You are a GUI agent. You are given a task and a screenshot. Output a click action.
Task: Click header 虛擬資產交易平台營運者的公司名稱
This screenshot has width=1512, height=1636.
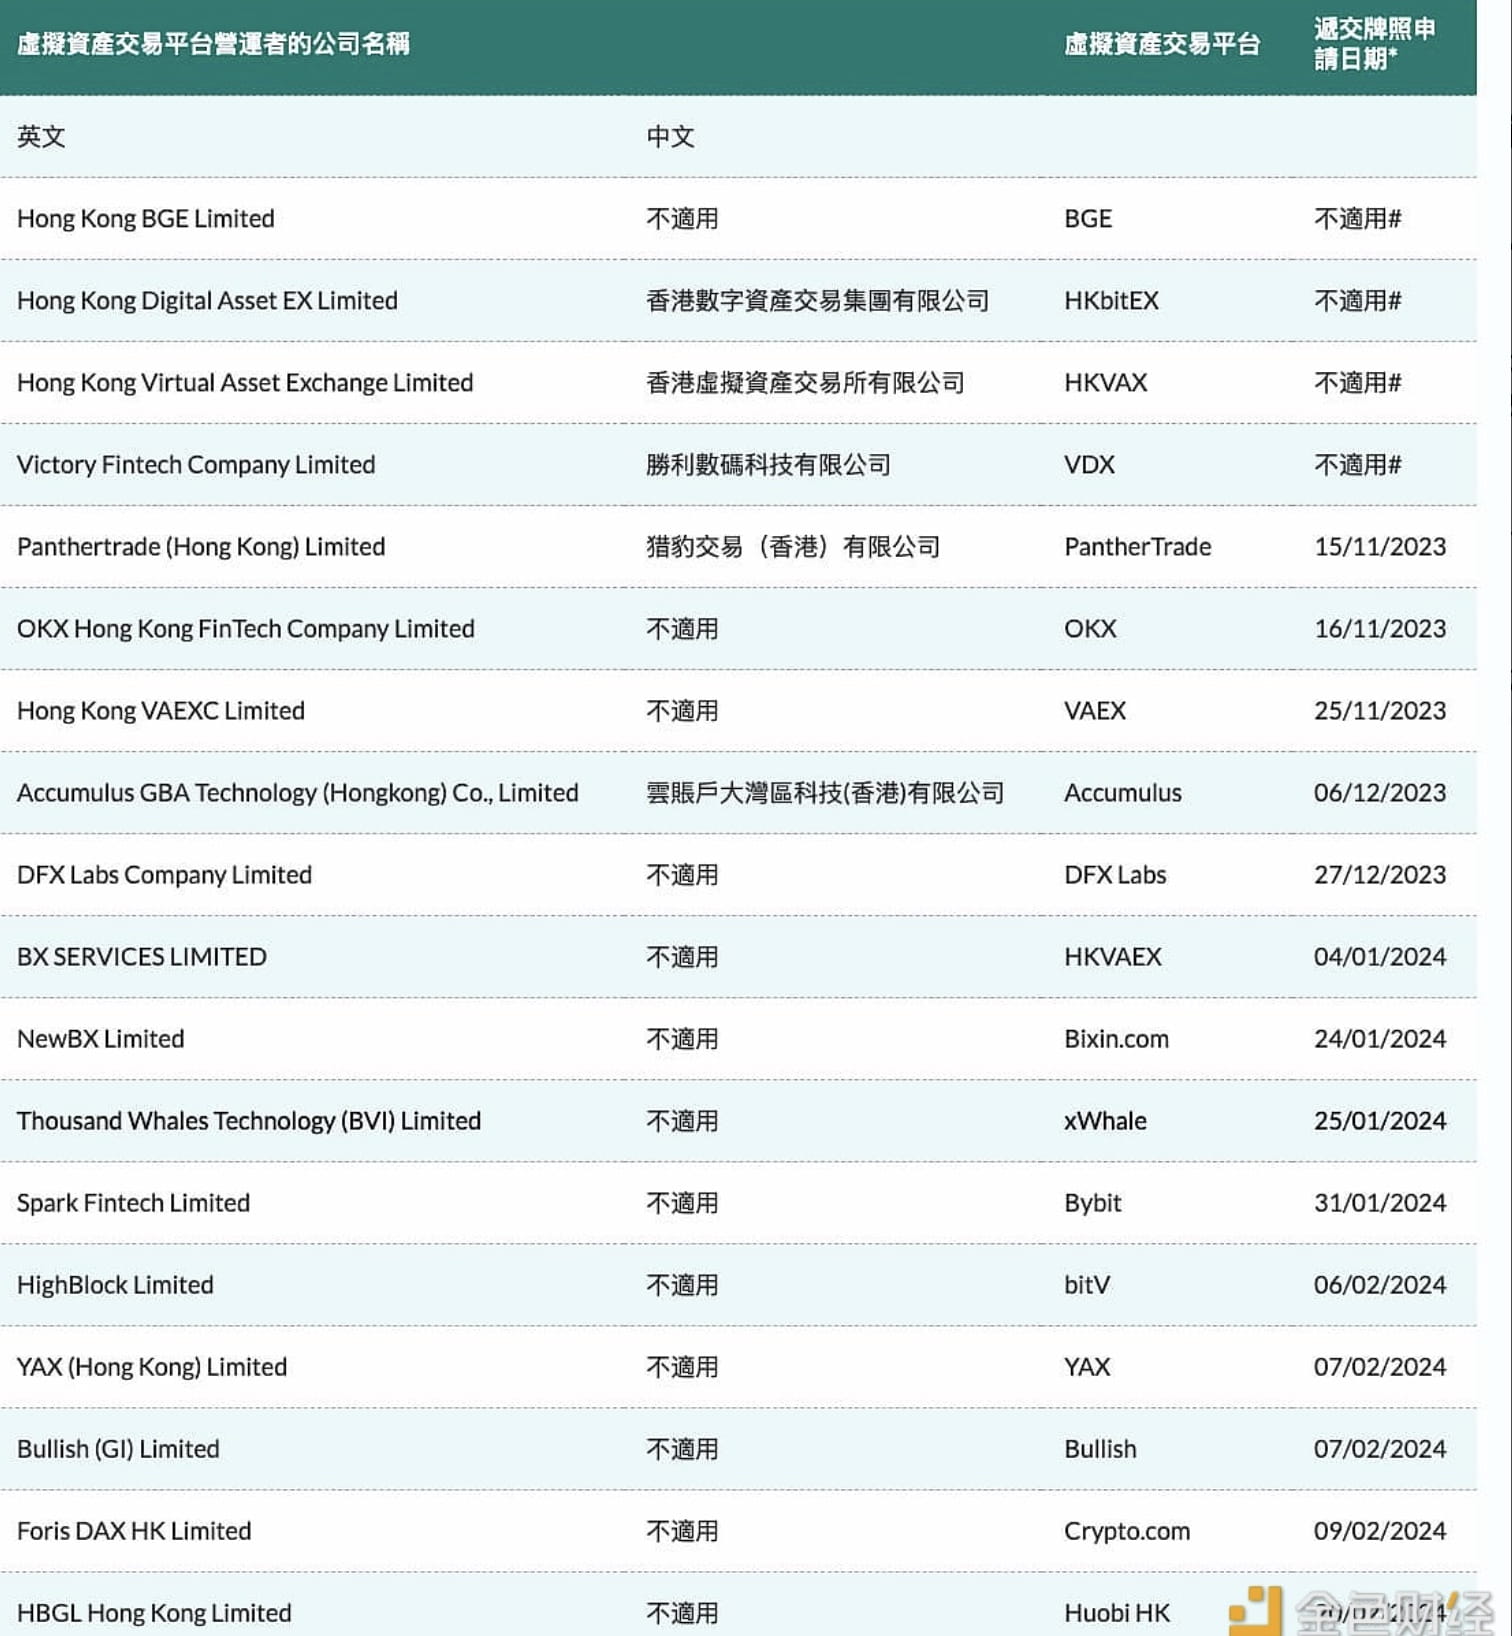click(x=213, y=44)
